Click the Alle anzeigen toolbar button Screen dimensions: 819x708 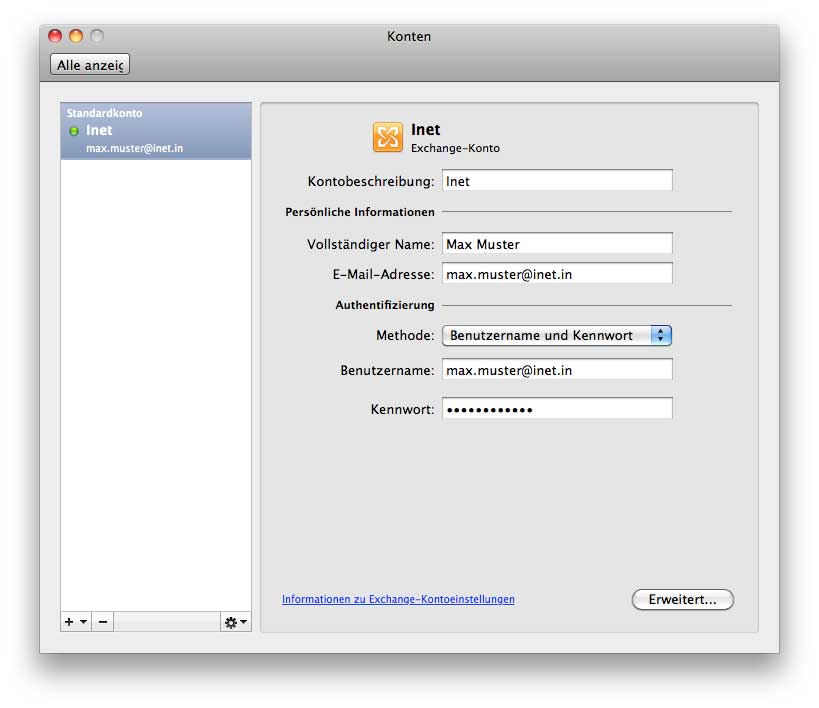[x=90, y=65]
